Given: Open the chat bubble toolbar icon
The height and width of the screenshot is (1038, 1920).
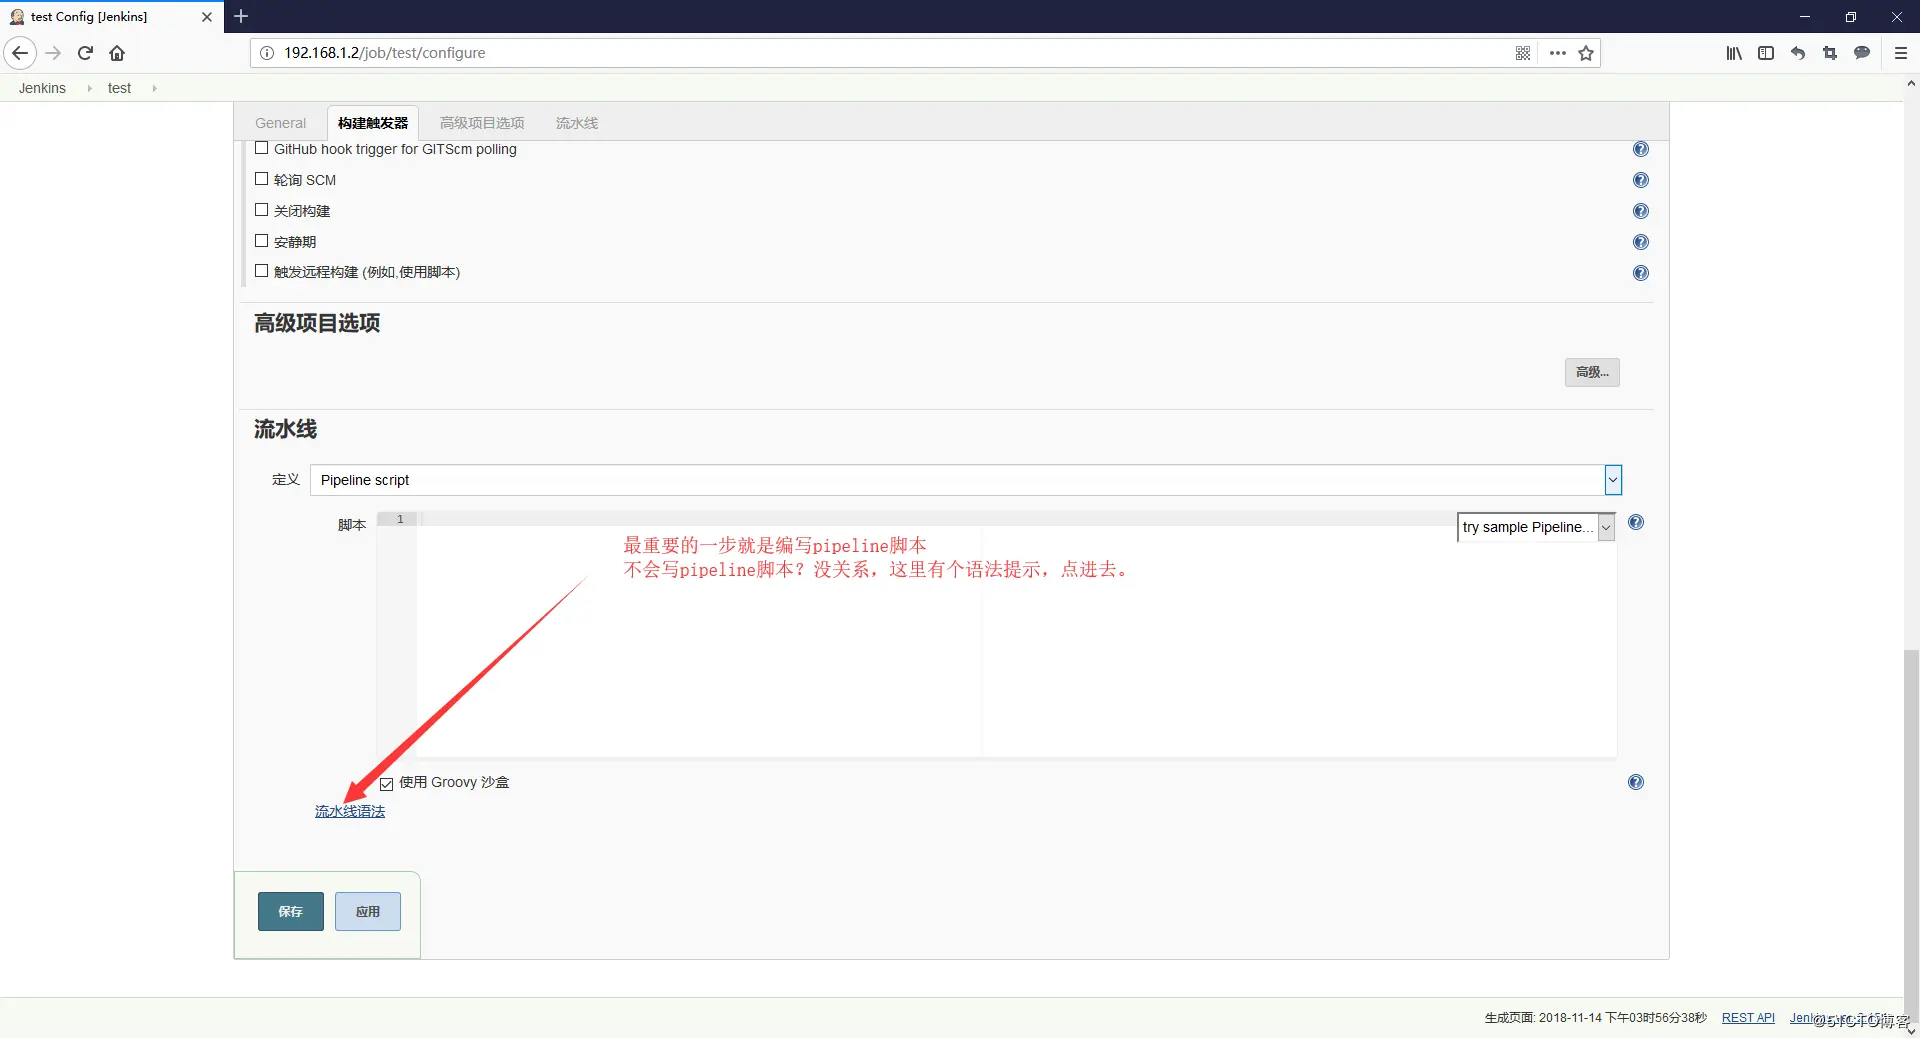Looking at the screenshot, I should click(1862, 53).
